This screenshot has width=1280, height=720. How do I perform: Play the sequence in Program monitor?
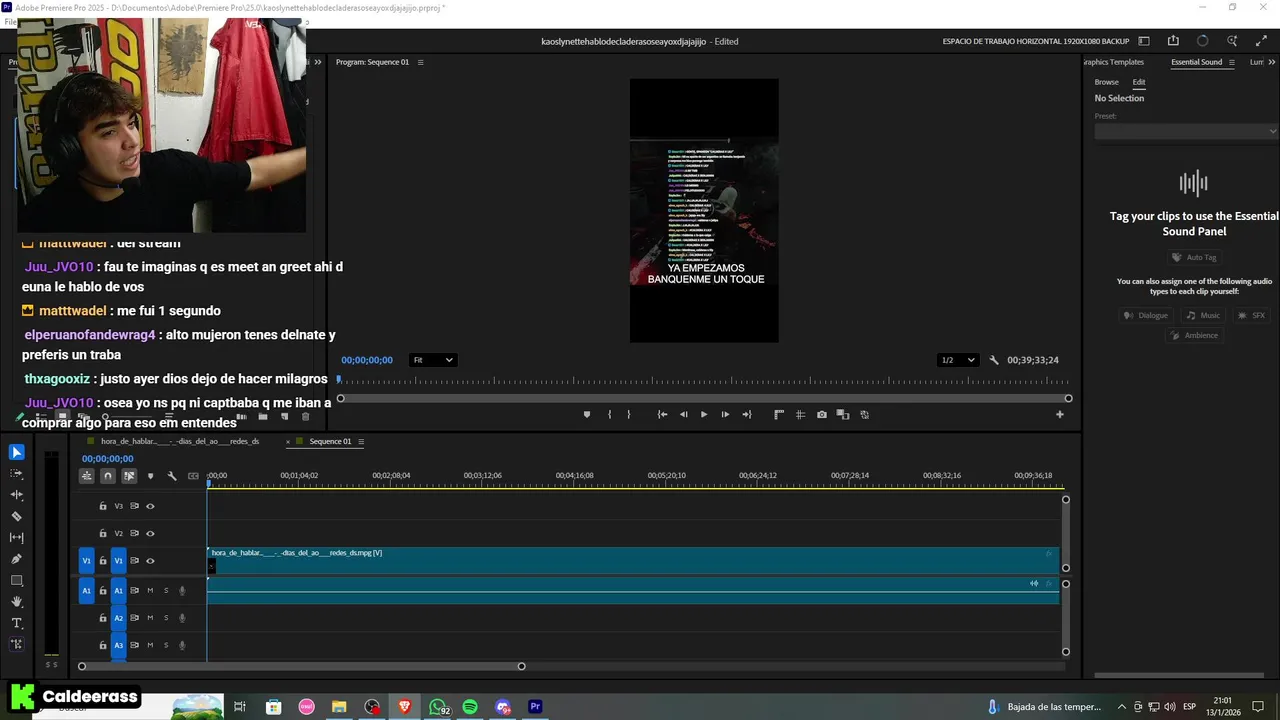click(704, 414)
